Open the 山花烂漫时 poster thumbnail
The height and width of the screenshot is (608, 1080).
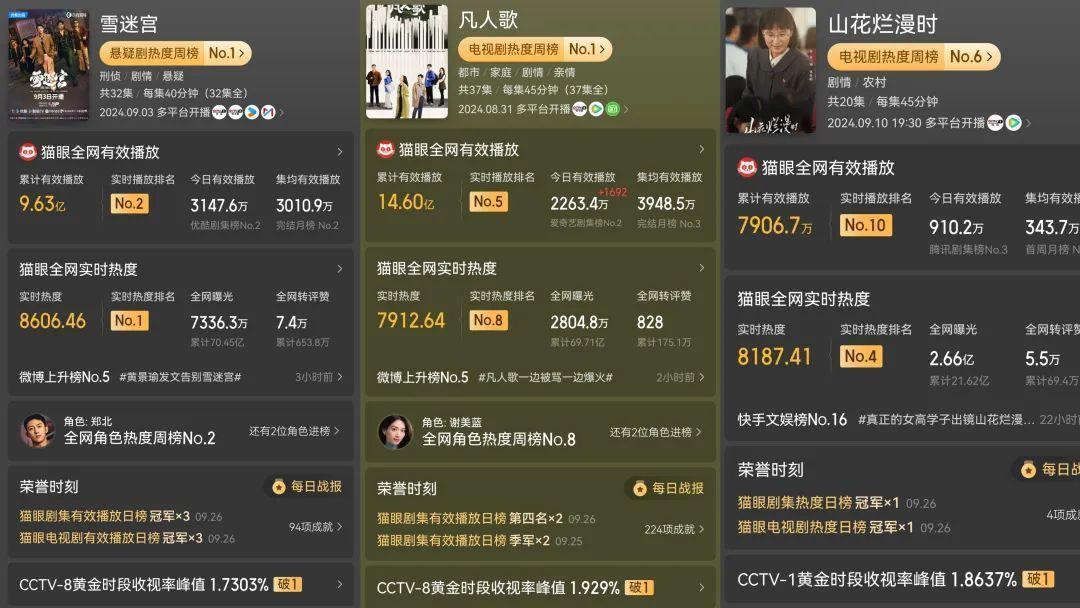[771, 70]
